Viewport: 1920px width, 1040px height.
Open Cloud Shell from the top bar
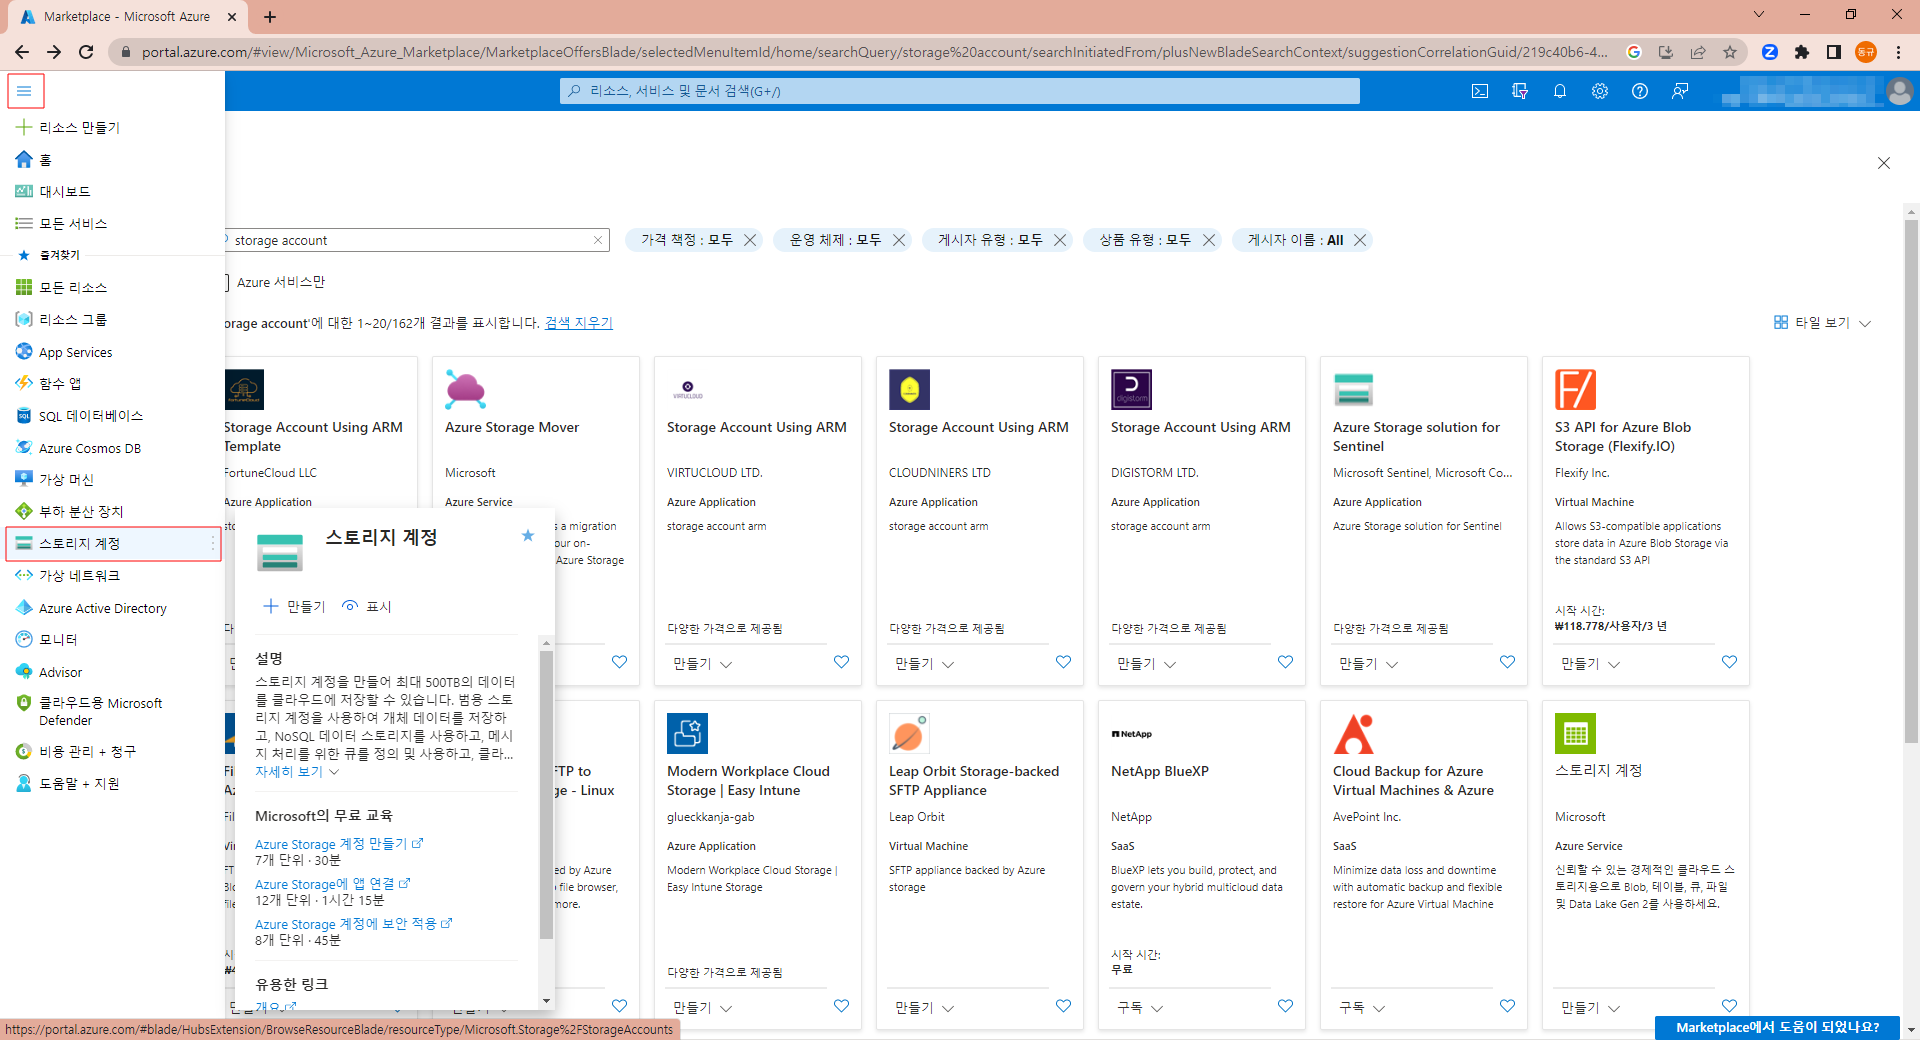point(1480,91)
